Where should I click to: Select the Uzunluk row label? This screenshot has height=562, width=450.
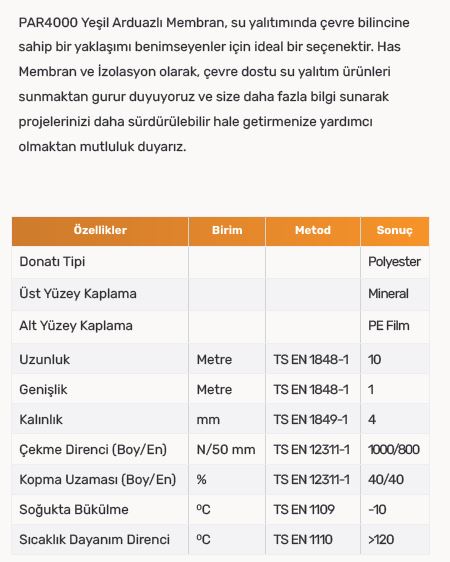(45, 359)
